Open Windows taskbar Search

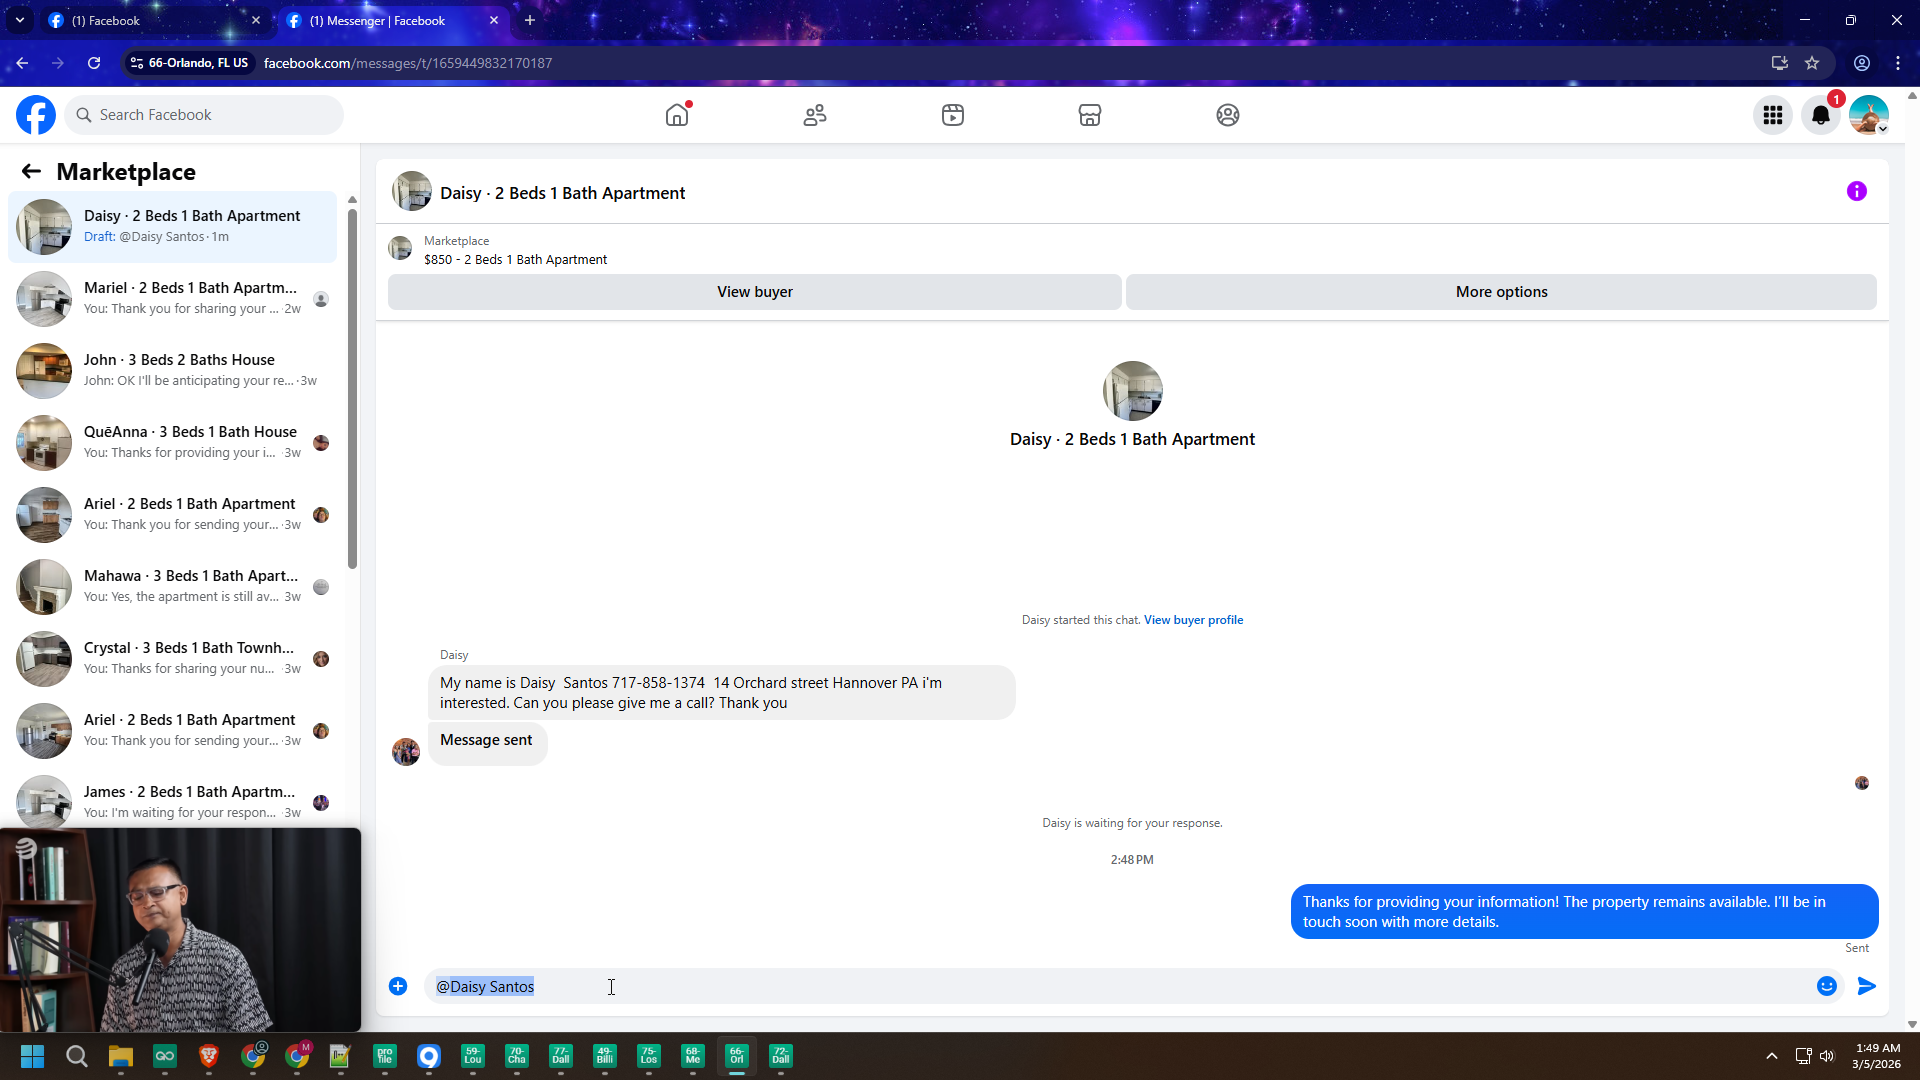point(77,1056)
